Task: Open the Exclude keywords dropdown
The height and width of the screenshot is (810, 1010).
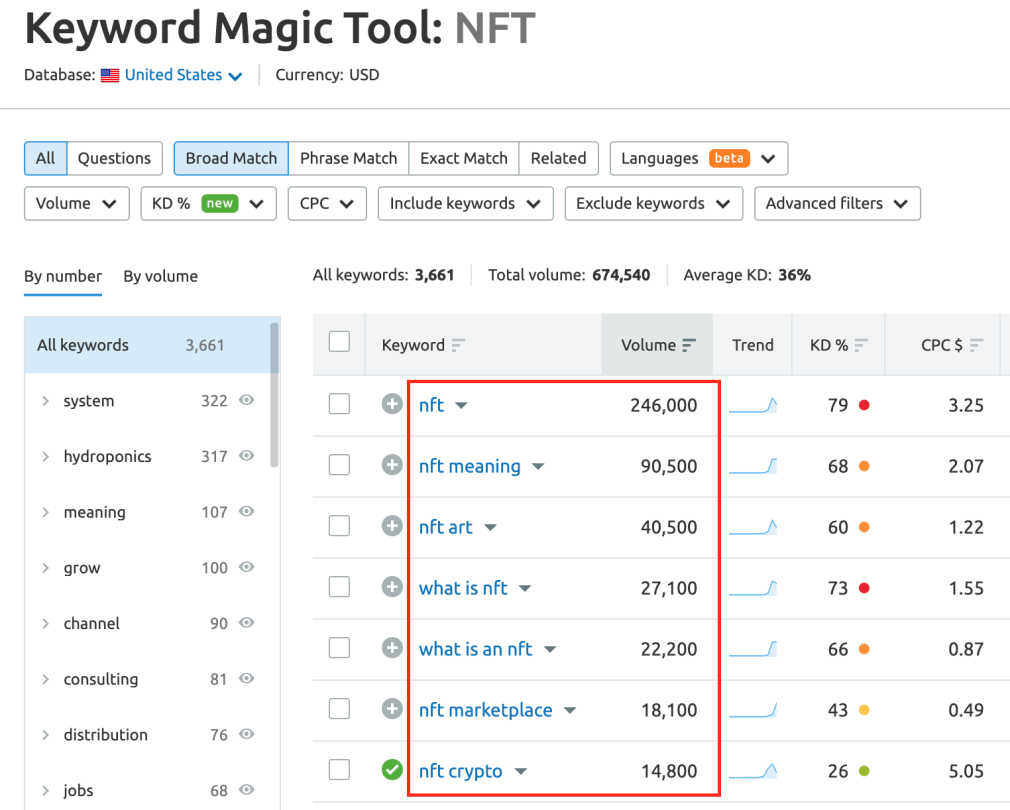Action: 654,203
